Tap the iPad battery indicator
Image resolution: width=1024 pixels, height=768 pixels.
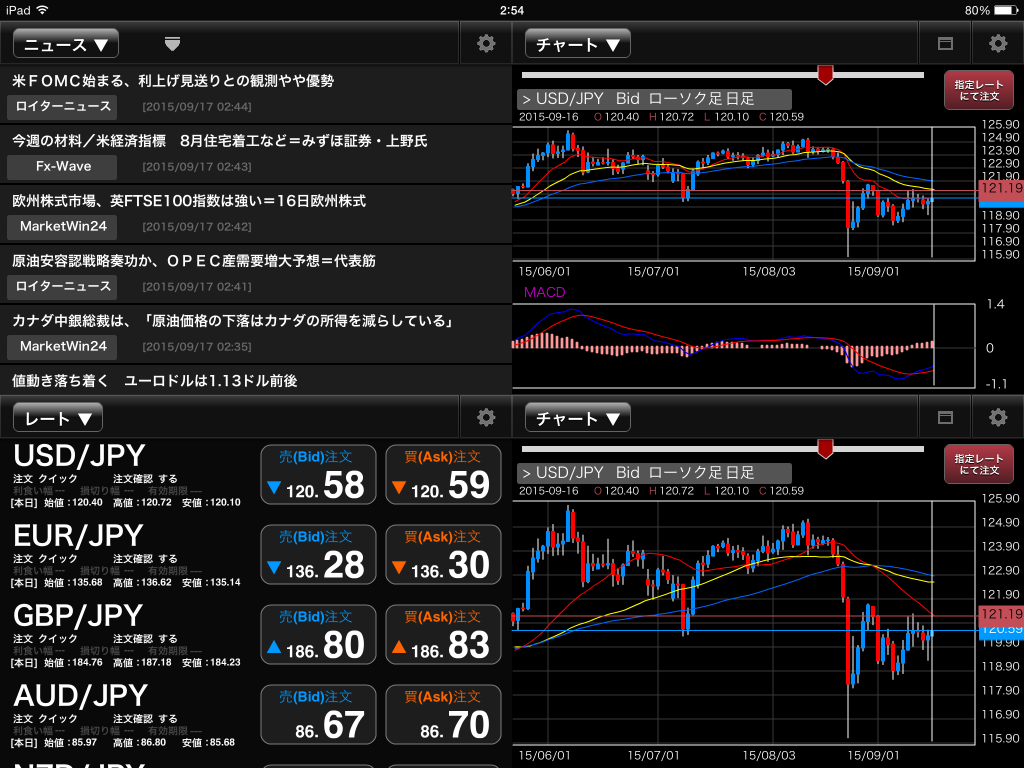coord(1008,10)
